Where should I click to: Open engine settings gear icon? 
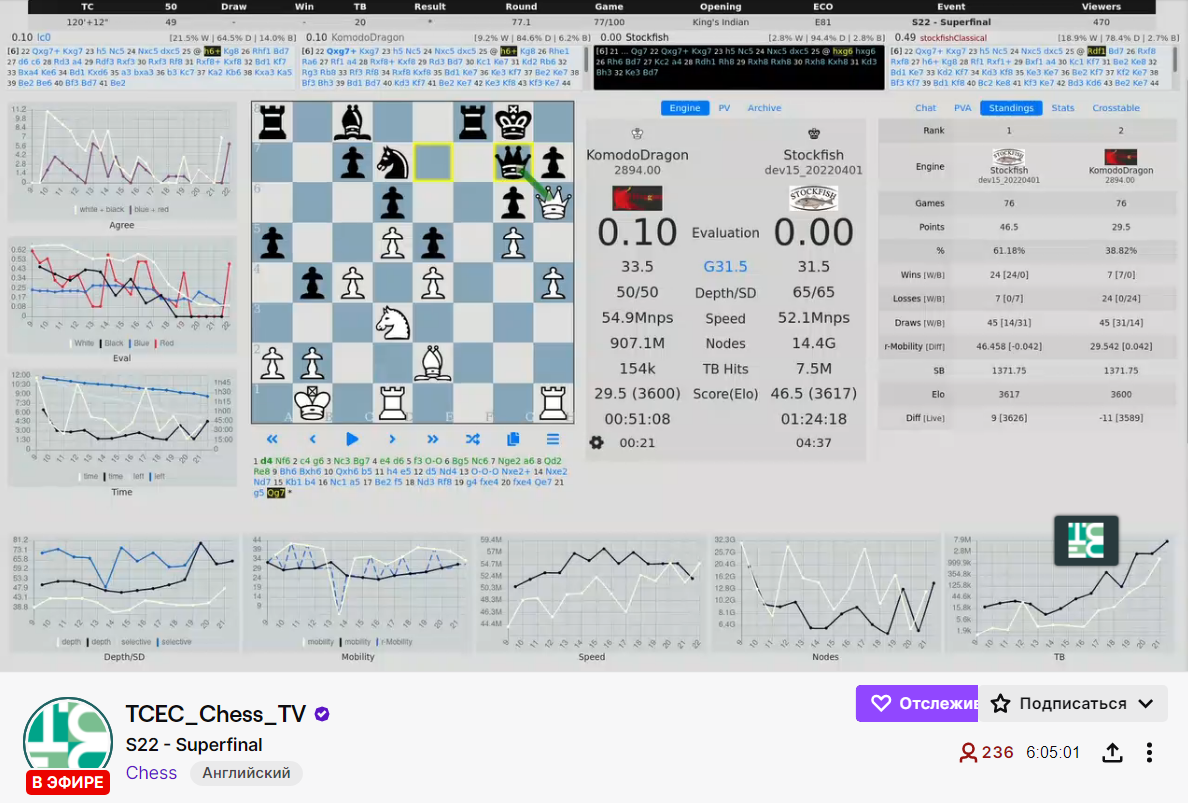click(596, 442)
